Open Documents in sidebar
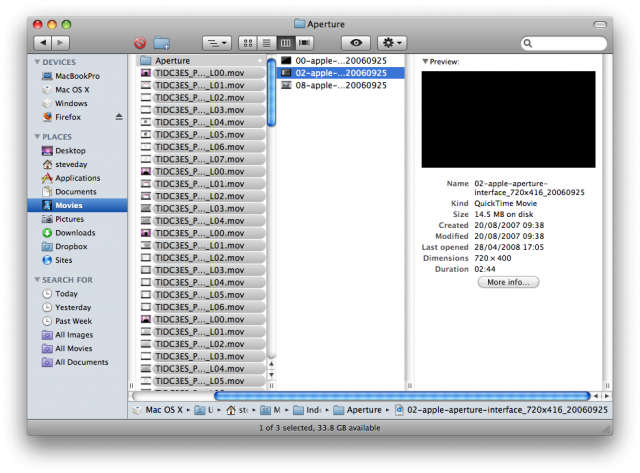 [77, 192]
